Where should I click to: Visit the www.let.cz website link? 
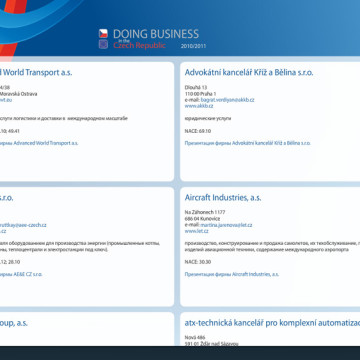pos(197,231)
